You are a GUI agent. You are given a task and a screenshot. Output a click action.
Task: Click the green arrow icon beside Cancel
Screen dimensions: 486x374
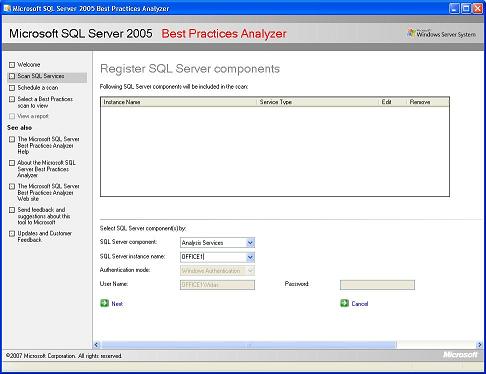point(344,303)
